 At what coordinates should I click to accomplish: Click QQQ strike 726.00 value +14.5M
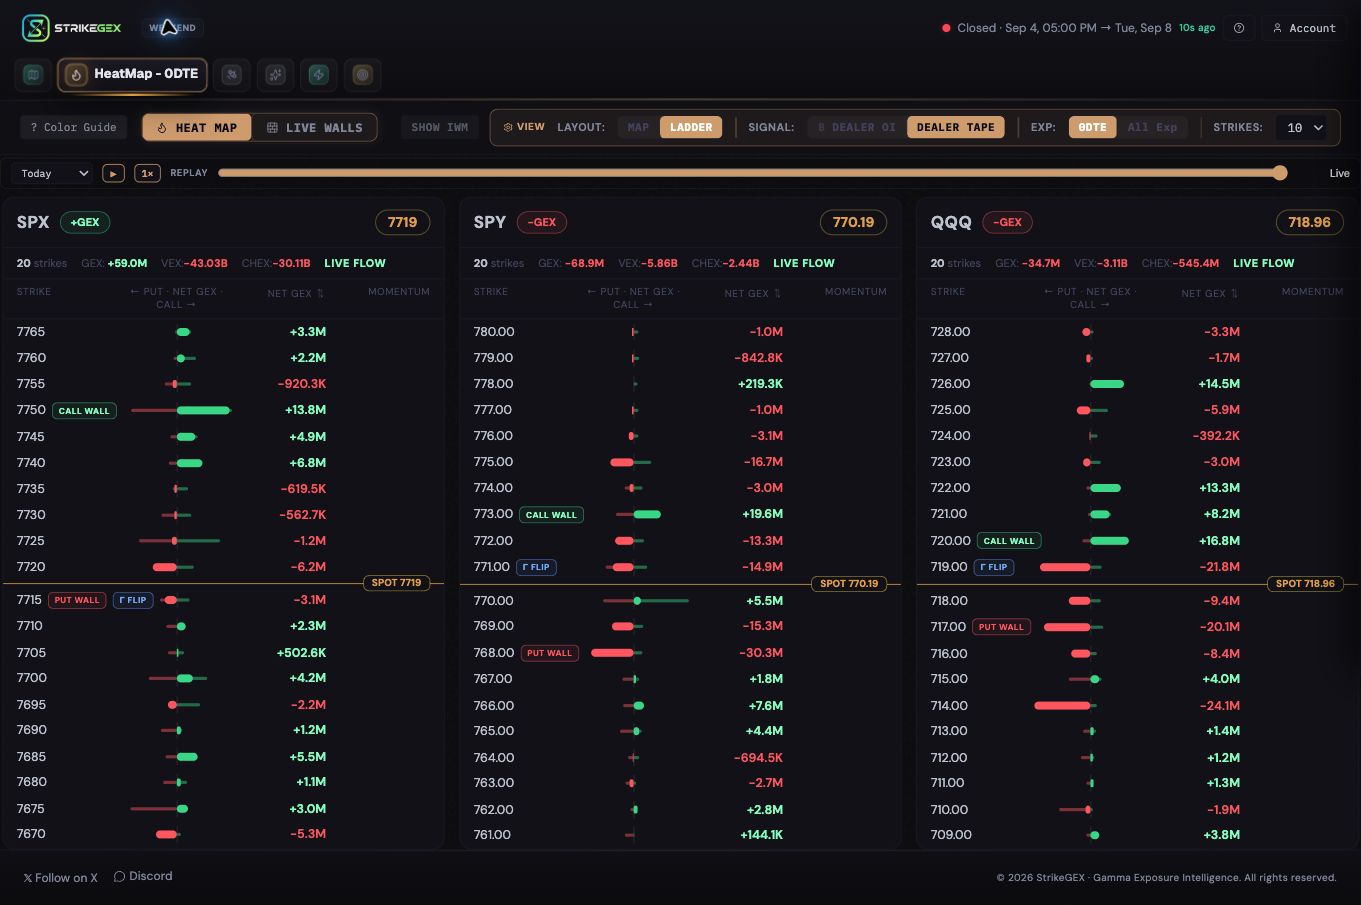(1219, 384)
